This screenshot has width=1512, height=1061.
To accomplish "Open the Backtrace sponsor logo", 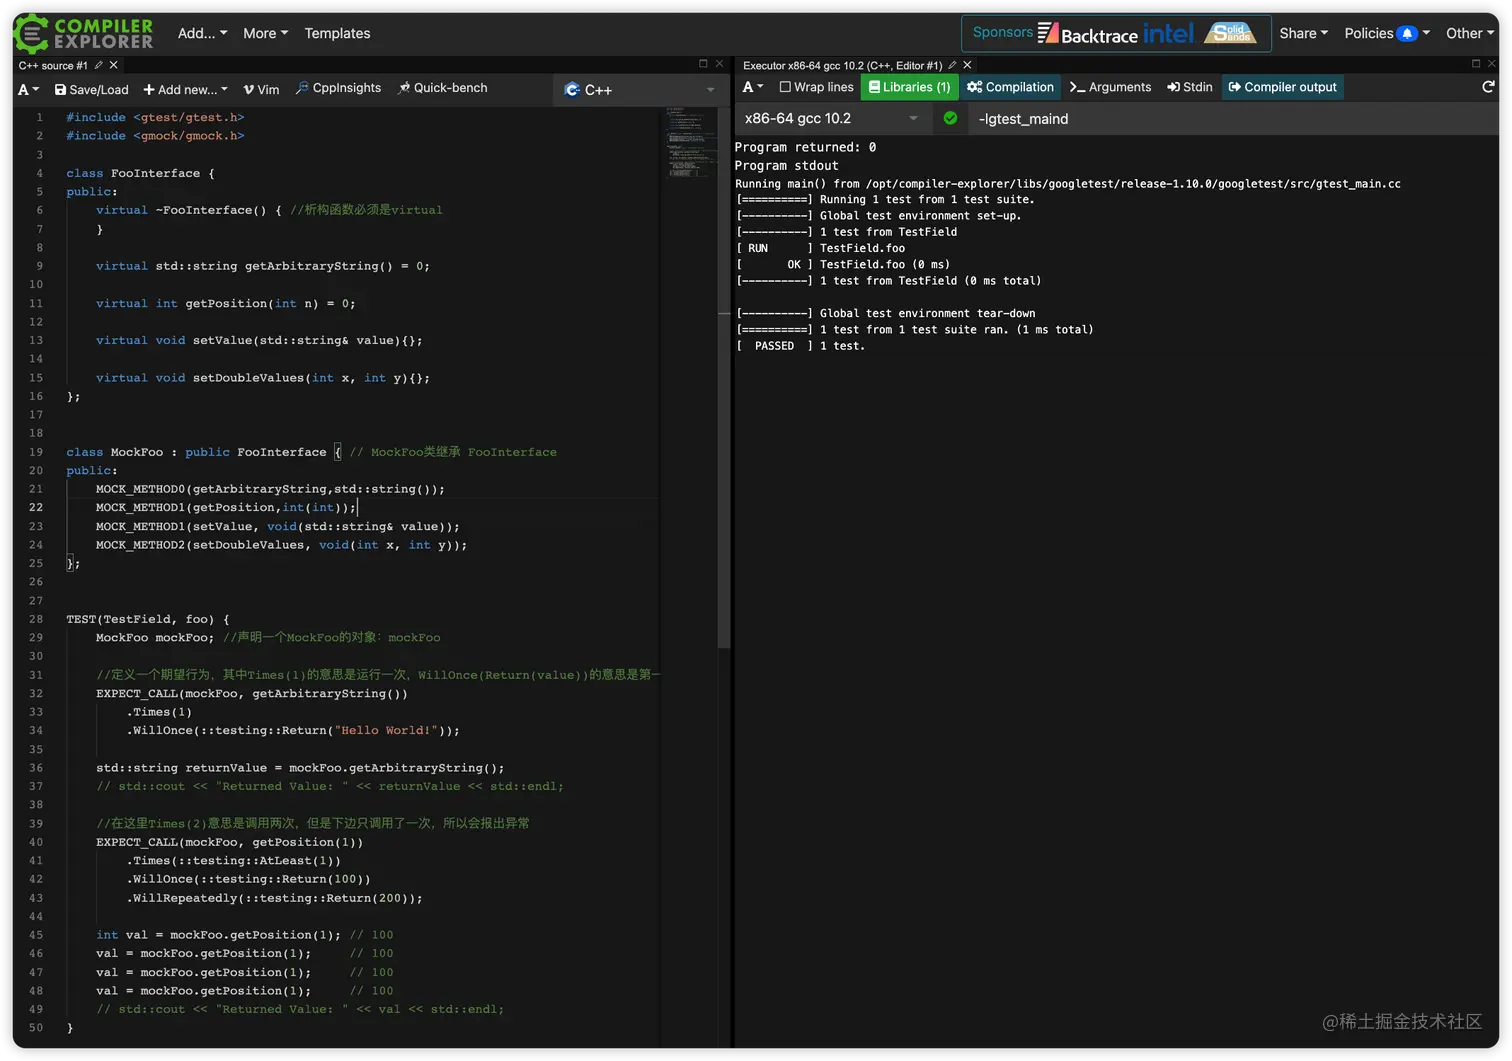I will click(1088, 34).
